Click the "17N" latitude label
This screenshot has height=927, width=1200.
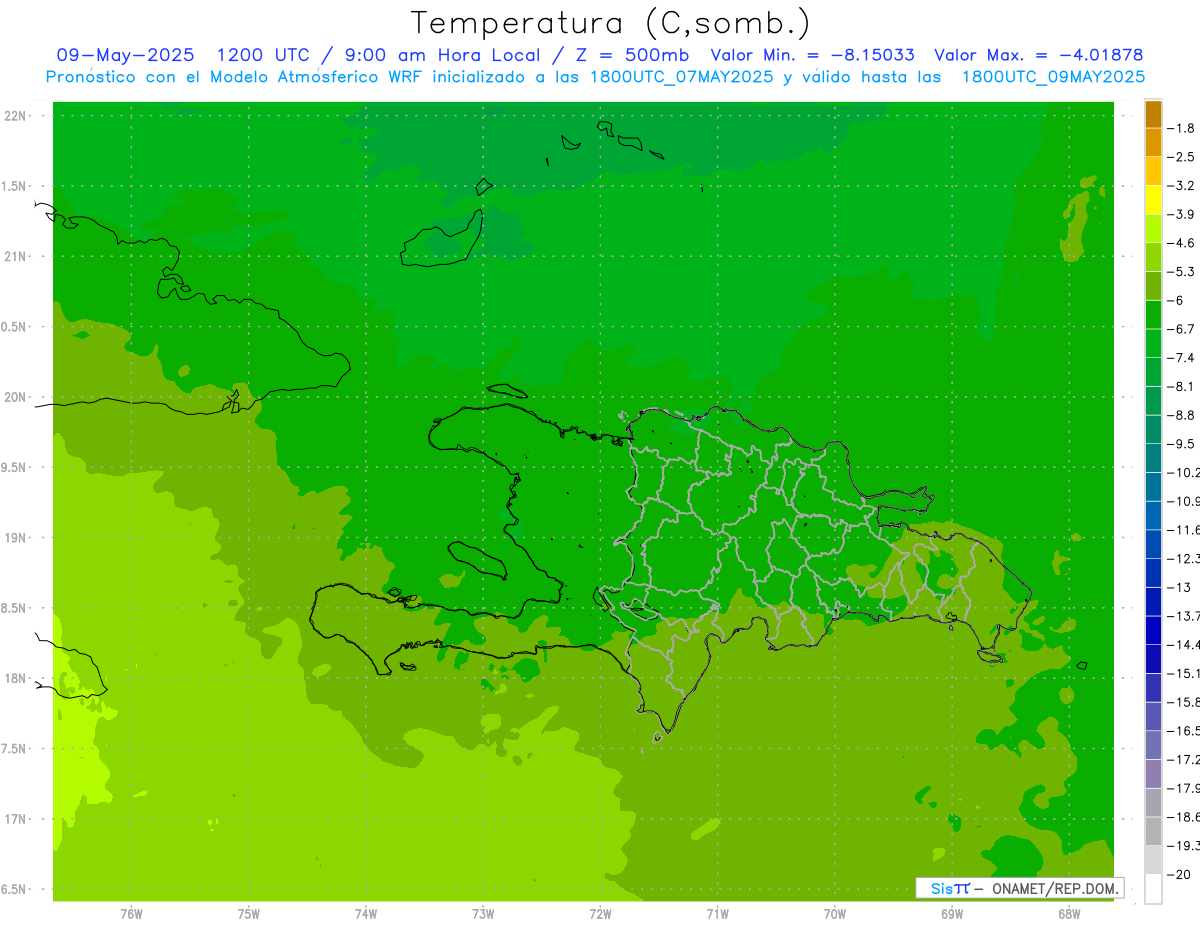[x=15, y=819]
